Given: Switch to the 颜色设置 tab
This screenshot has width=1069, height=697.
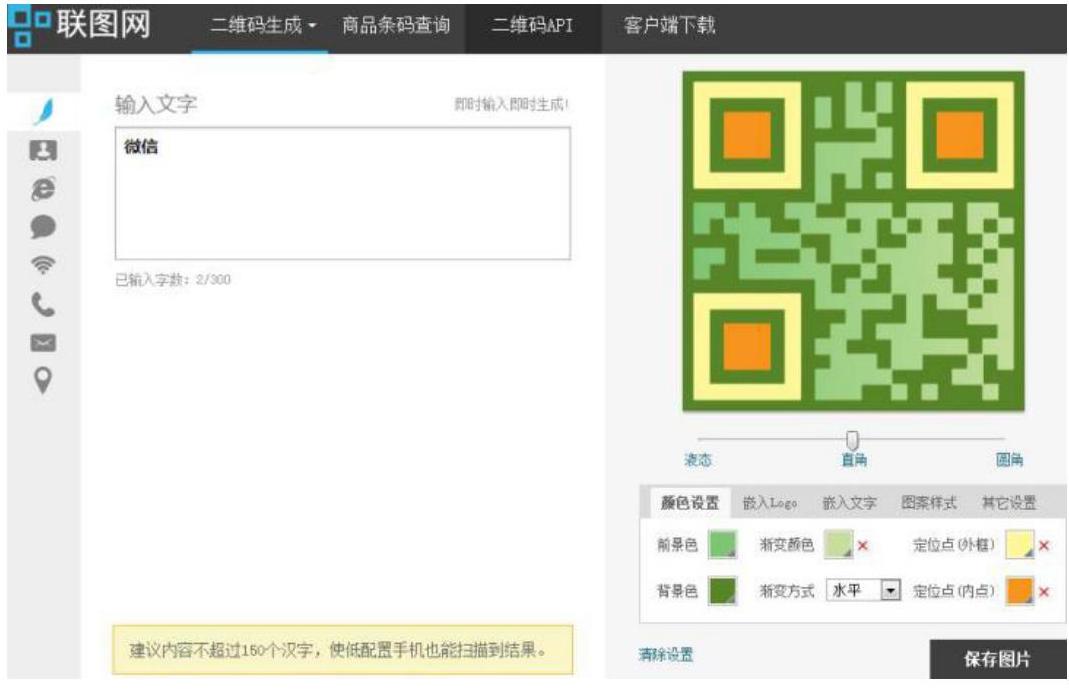Looking at the screenshot, I should (689, 503).
